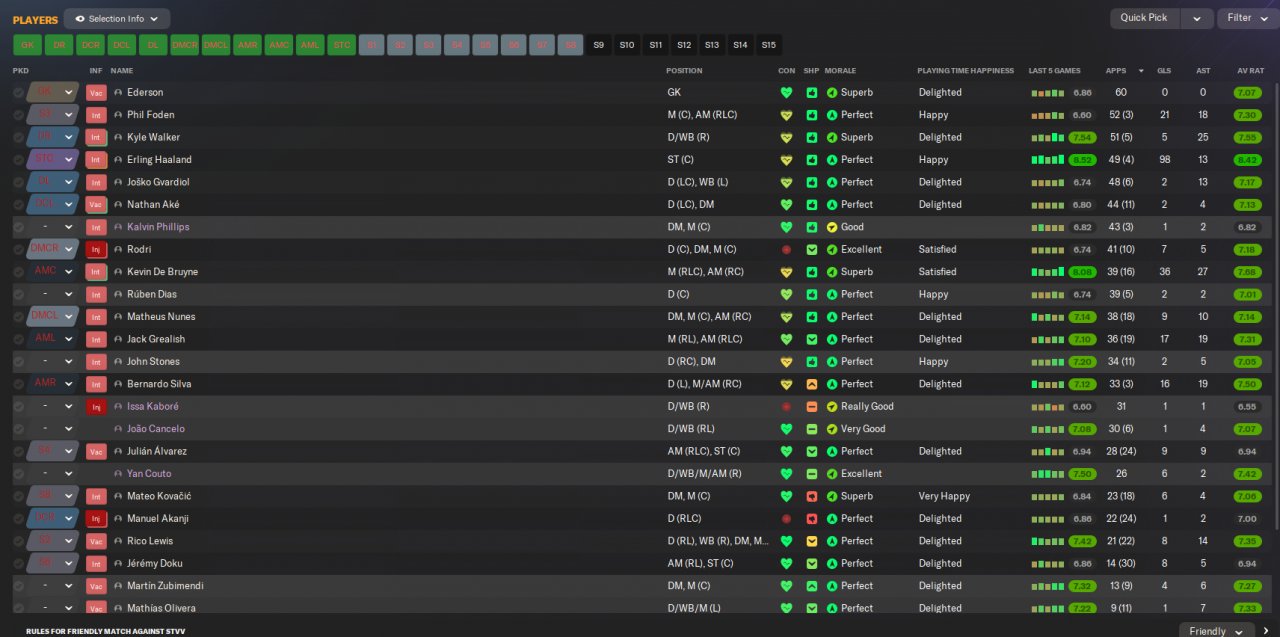Click the Vac status badge for Ederson
The width and height of the screenshot is (1280, 637).
coord(96,93)
